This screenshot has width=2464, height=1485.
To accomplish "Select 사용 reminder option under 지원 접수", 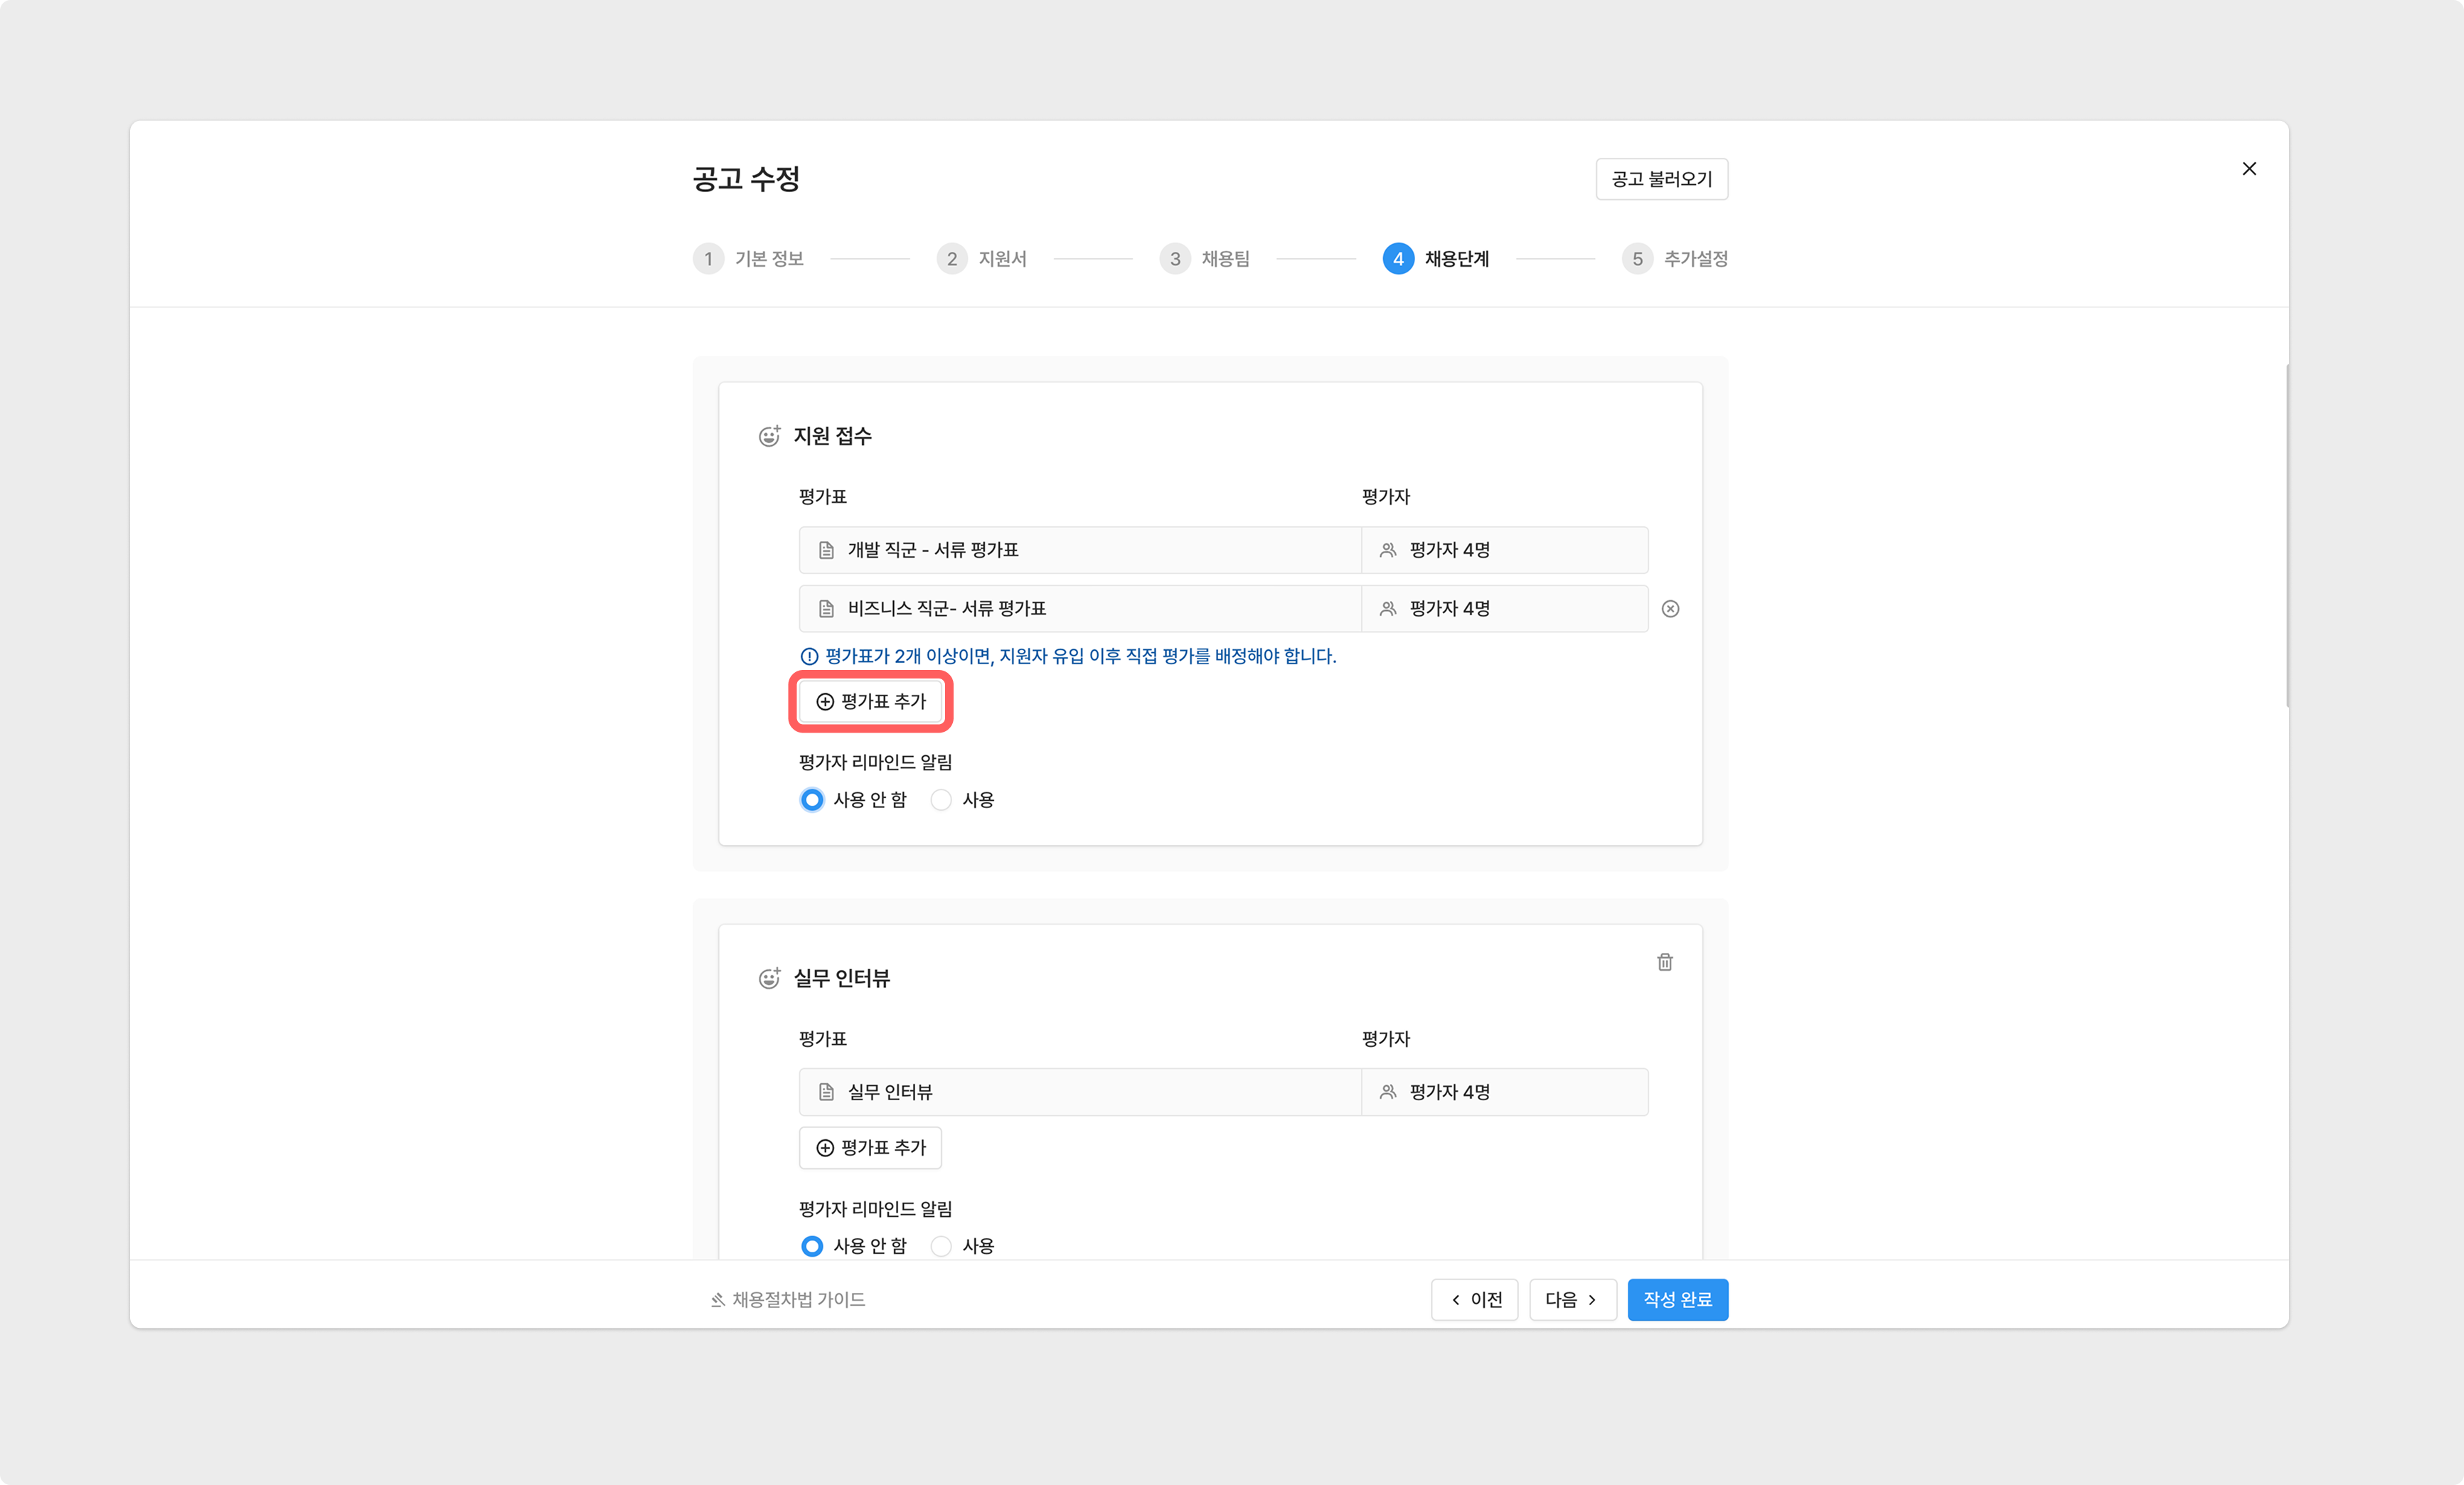I will 941,800.
